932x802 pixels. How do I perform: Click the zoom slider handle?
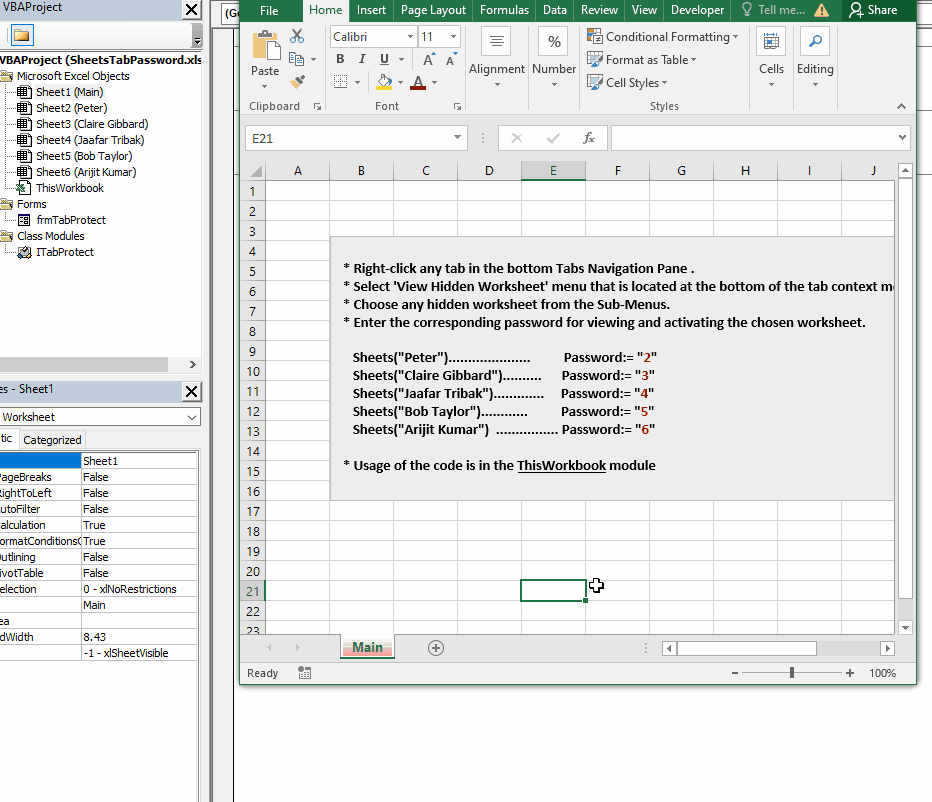792,673
